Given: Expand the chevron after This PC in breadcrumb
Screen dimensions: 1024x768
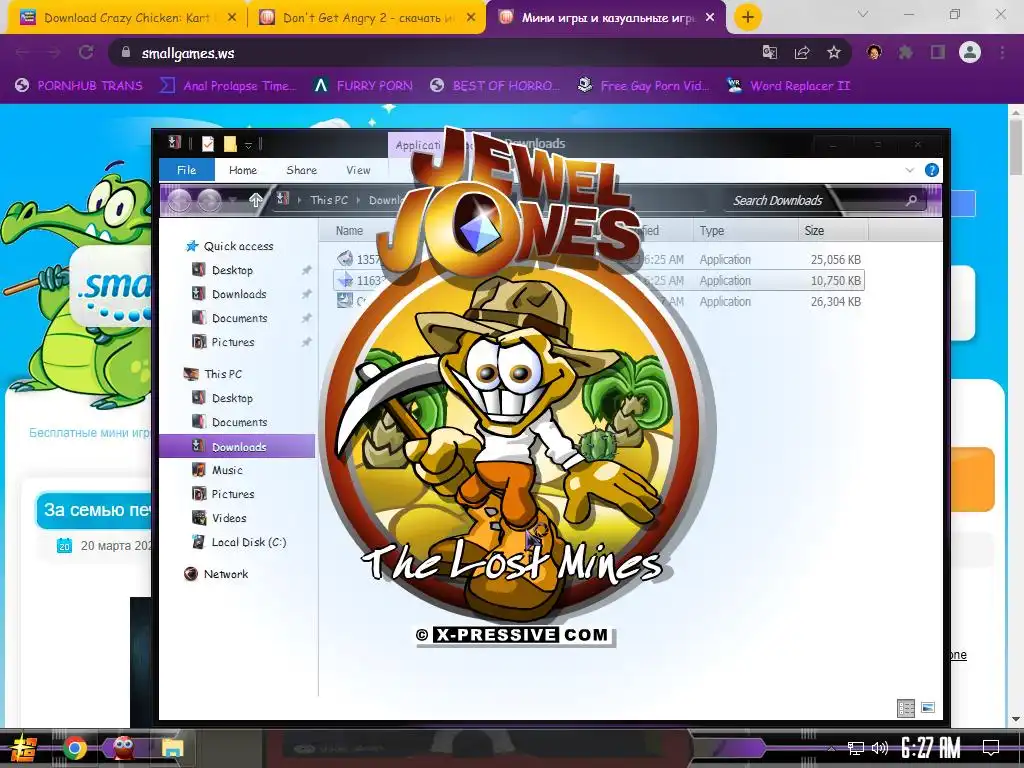Looking at the screenshot, I should coord(359,200).
